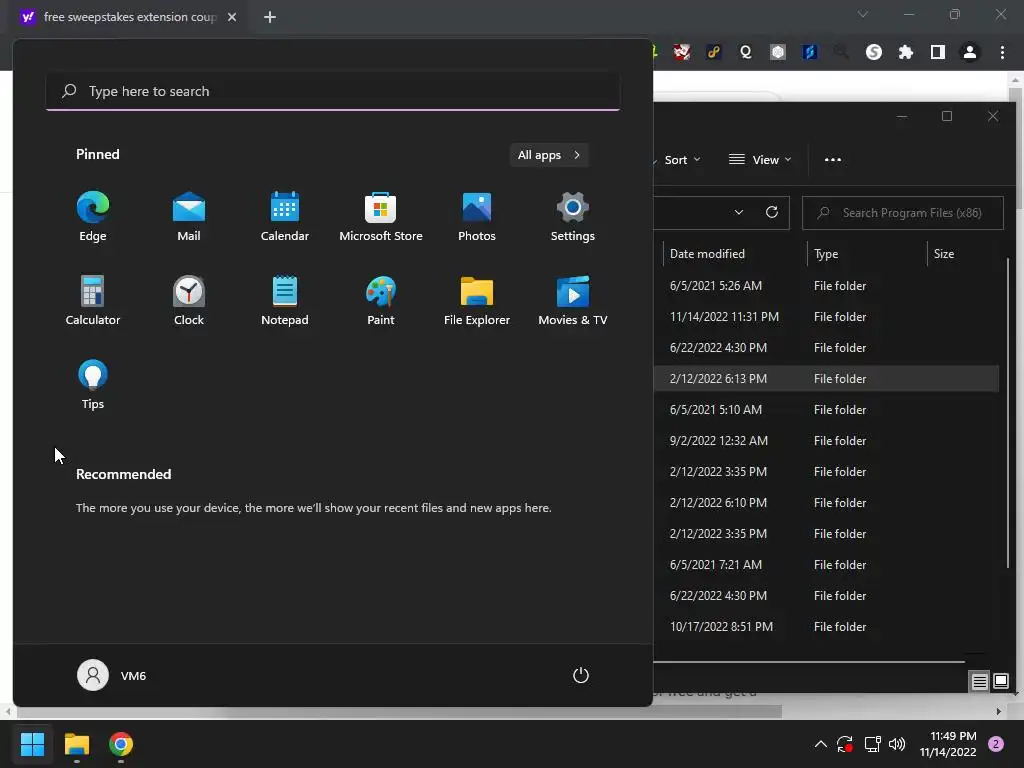Click the gray hexagon extension icon
This screenshot has height=768, width=1024.
tap(777, 52)
